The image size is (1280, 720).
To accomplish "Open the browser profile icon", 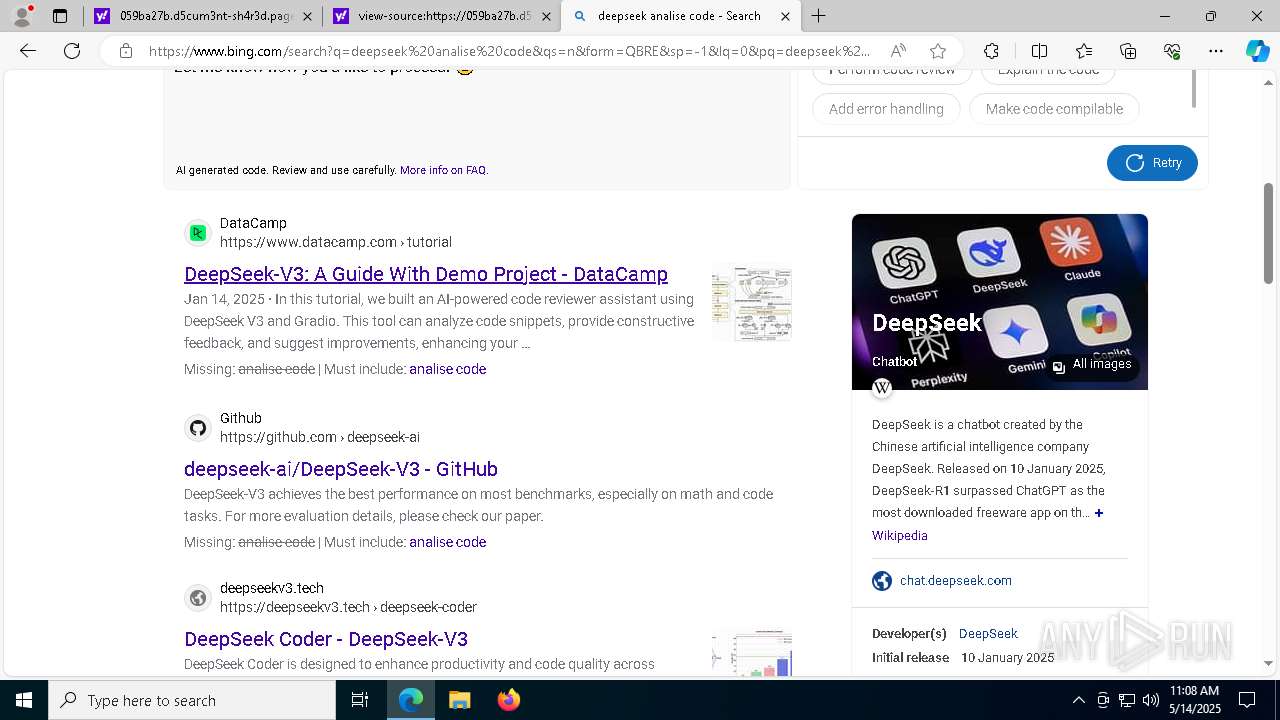I will click(22, 16).
